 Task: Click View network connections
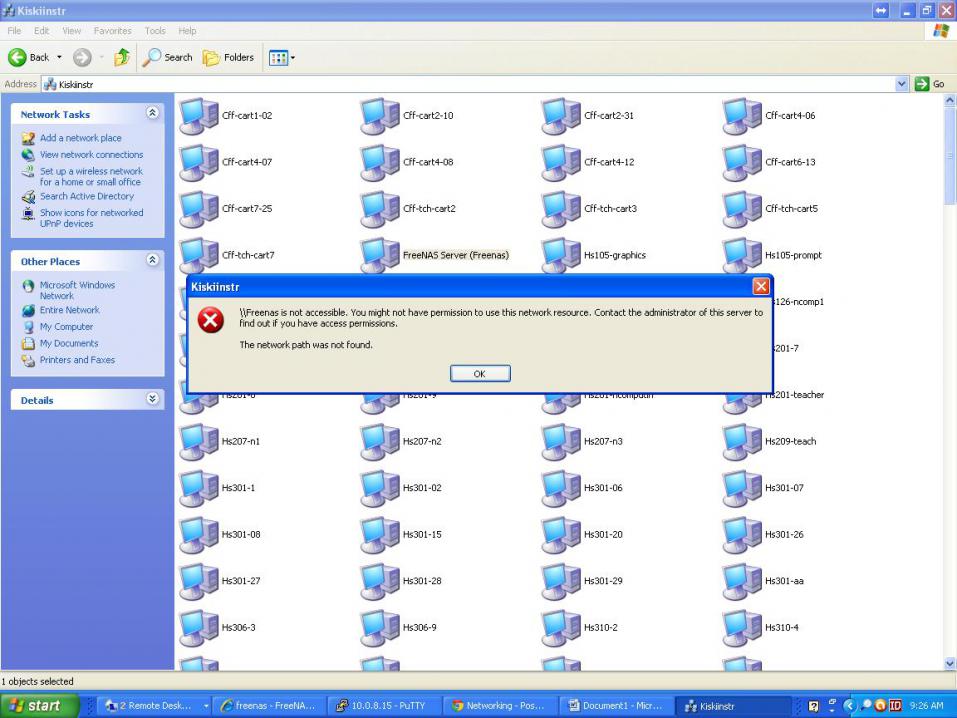(92, 154)
